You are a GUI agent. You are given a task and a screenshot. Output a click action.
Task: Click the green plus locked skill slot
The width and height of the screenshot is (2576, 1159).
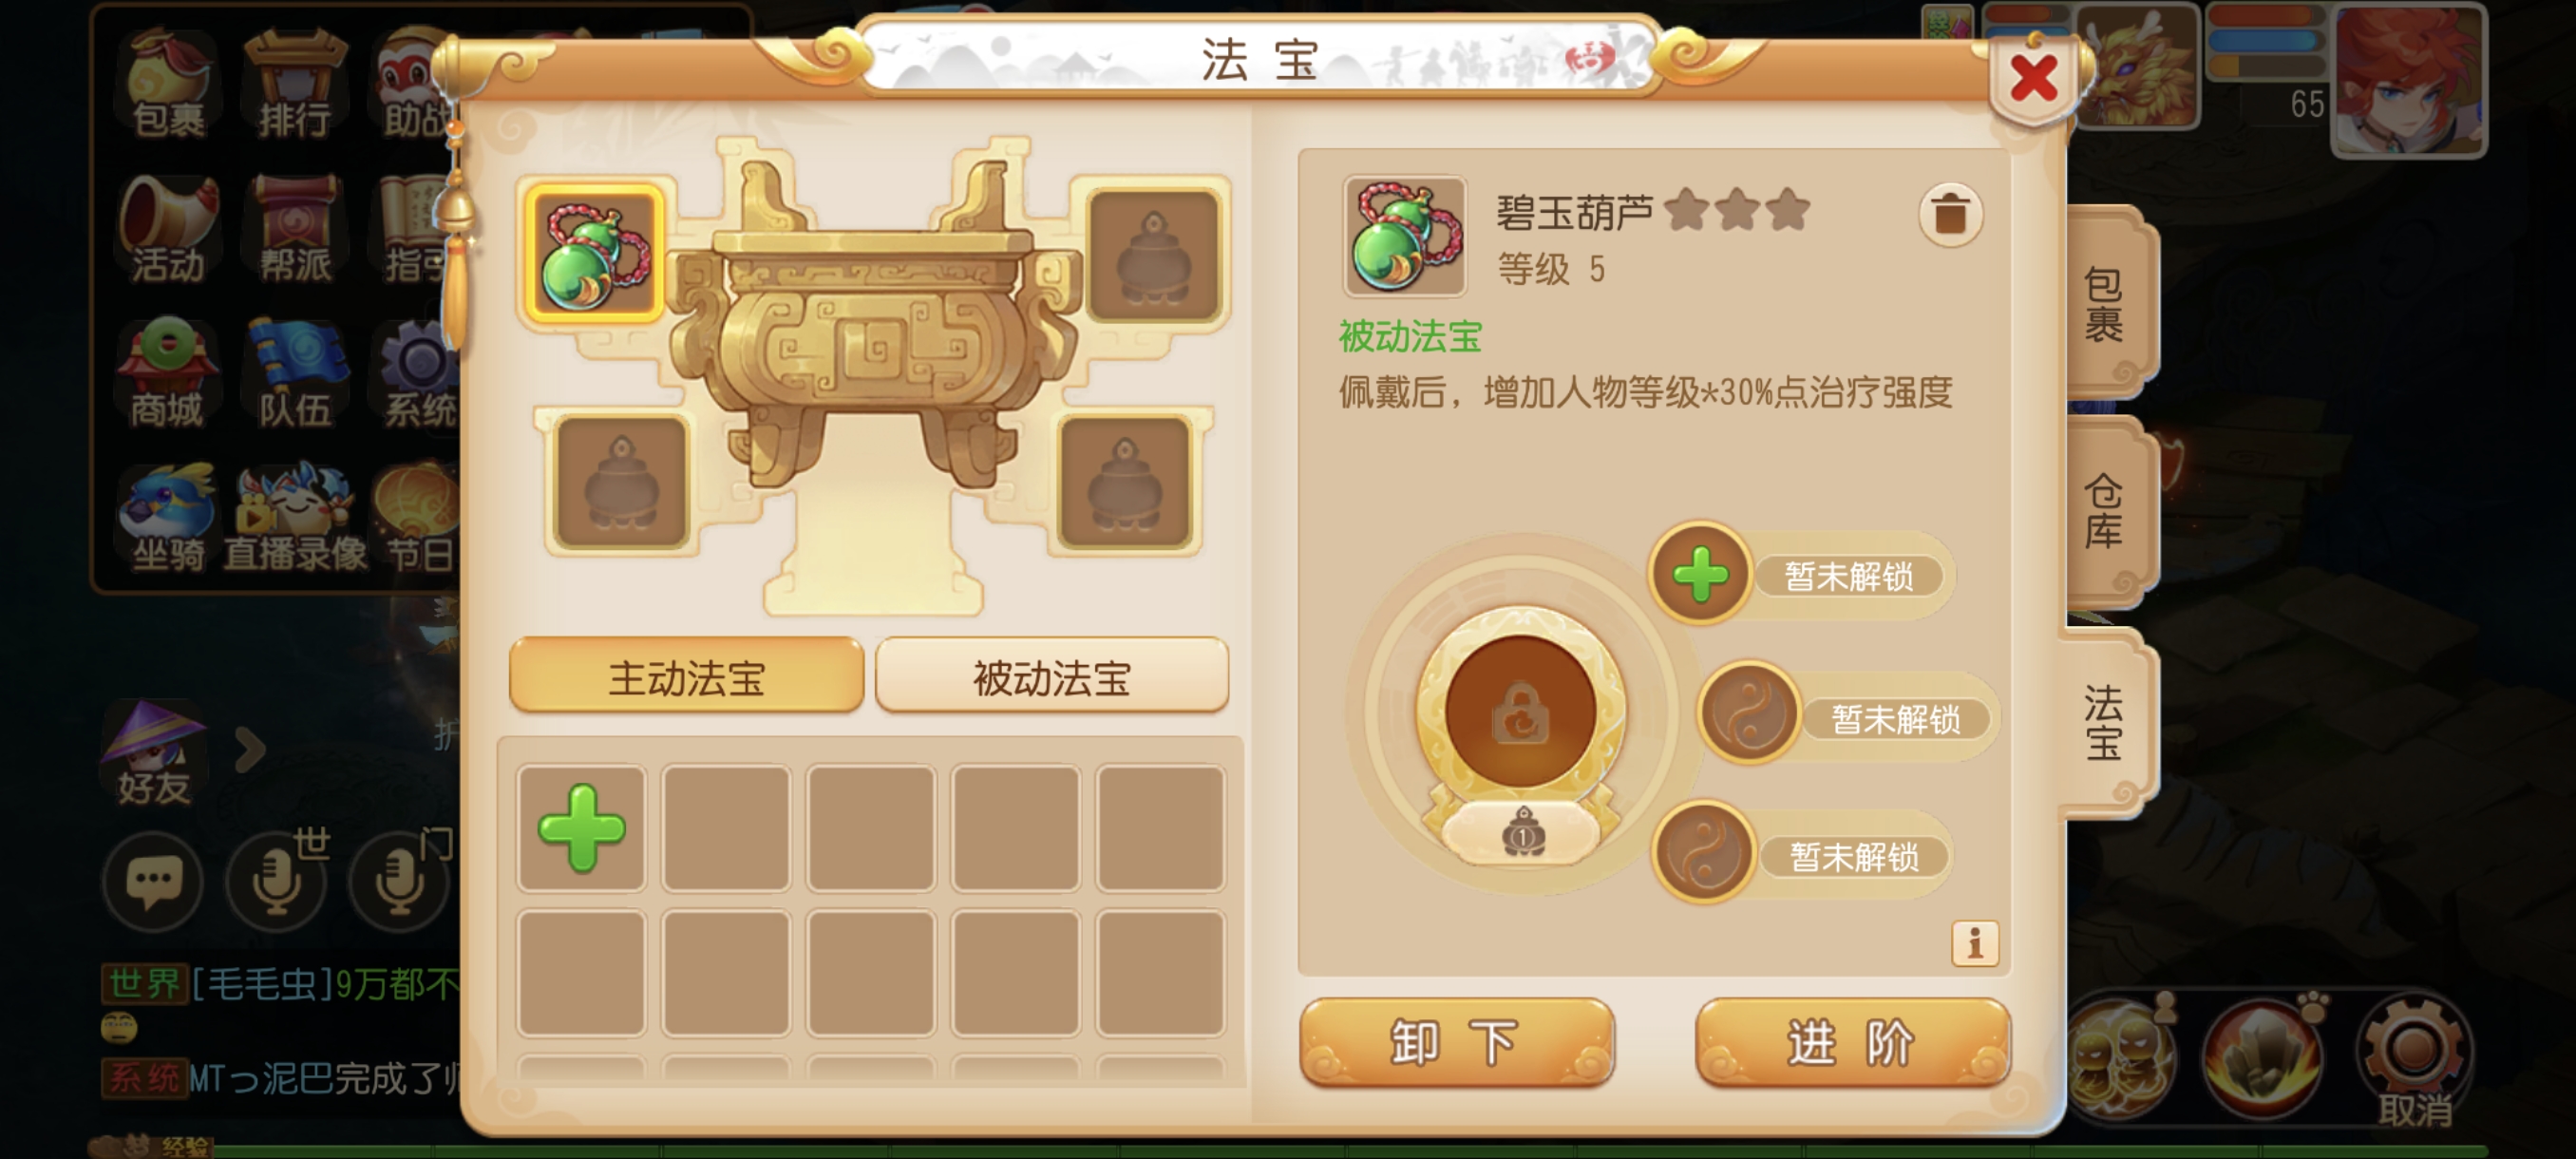tap(1700, 574)
